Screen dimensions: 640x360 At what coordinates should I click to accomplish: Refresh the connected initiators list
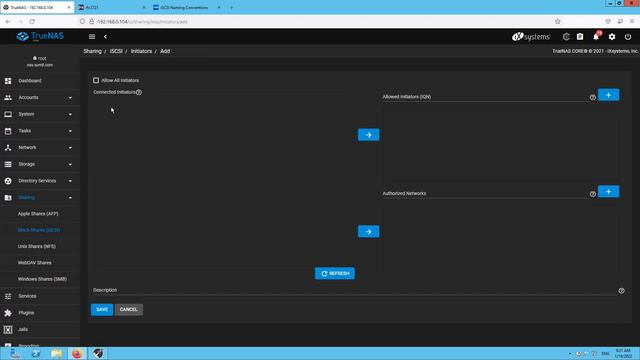point(335,273)
